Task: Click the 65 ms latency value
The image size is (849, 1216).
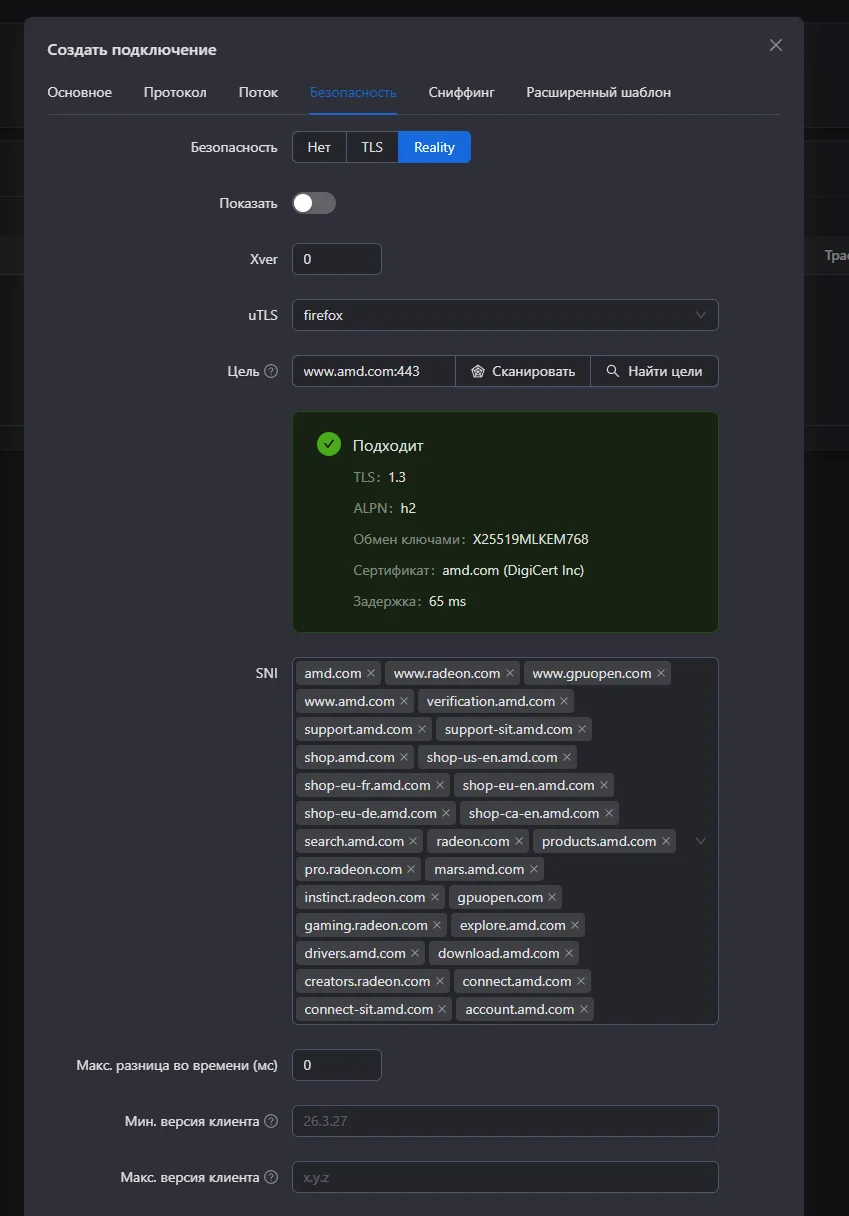Action: point(448,601)
